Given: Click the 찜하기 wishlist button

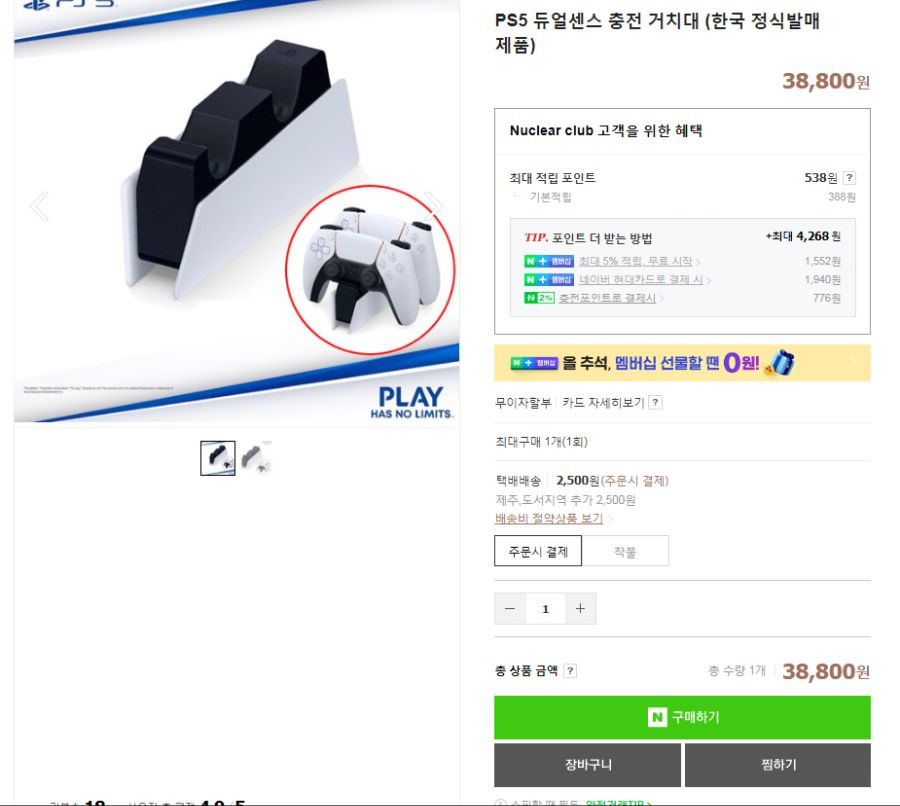Looking at the screenshot, I should [778, 765].
